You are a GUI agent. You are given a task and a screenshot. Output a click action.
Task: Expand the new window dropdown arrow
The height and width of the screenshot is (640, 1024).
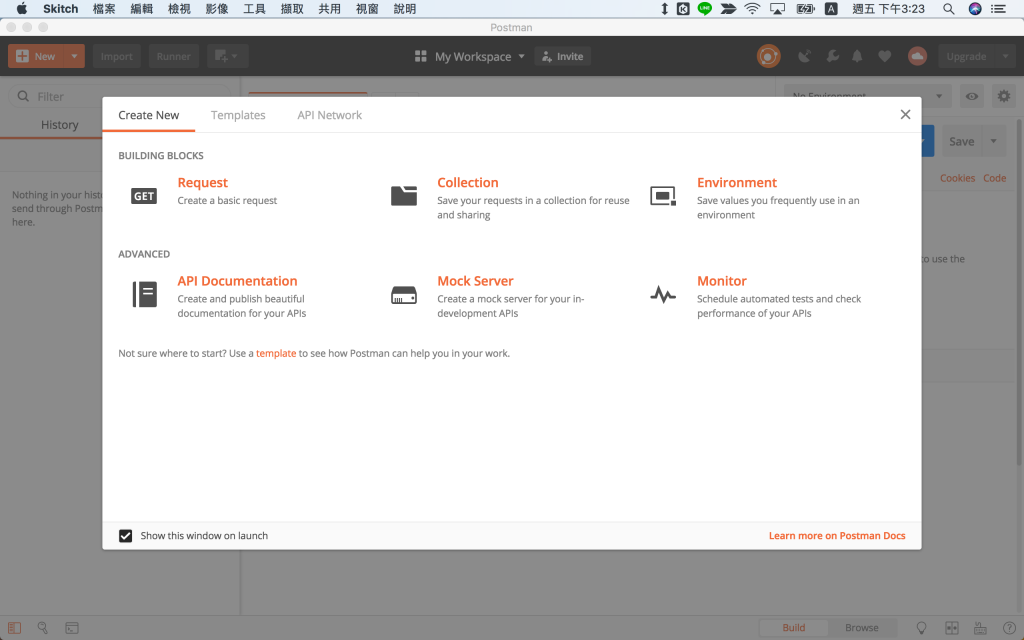235,56
